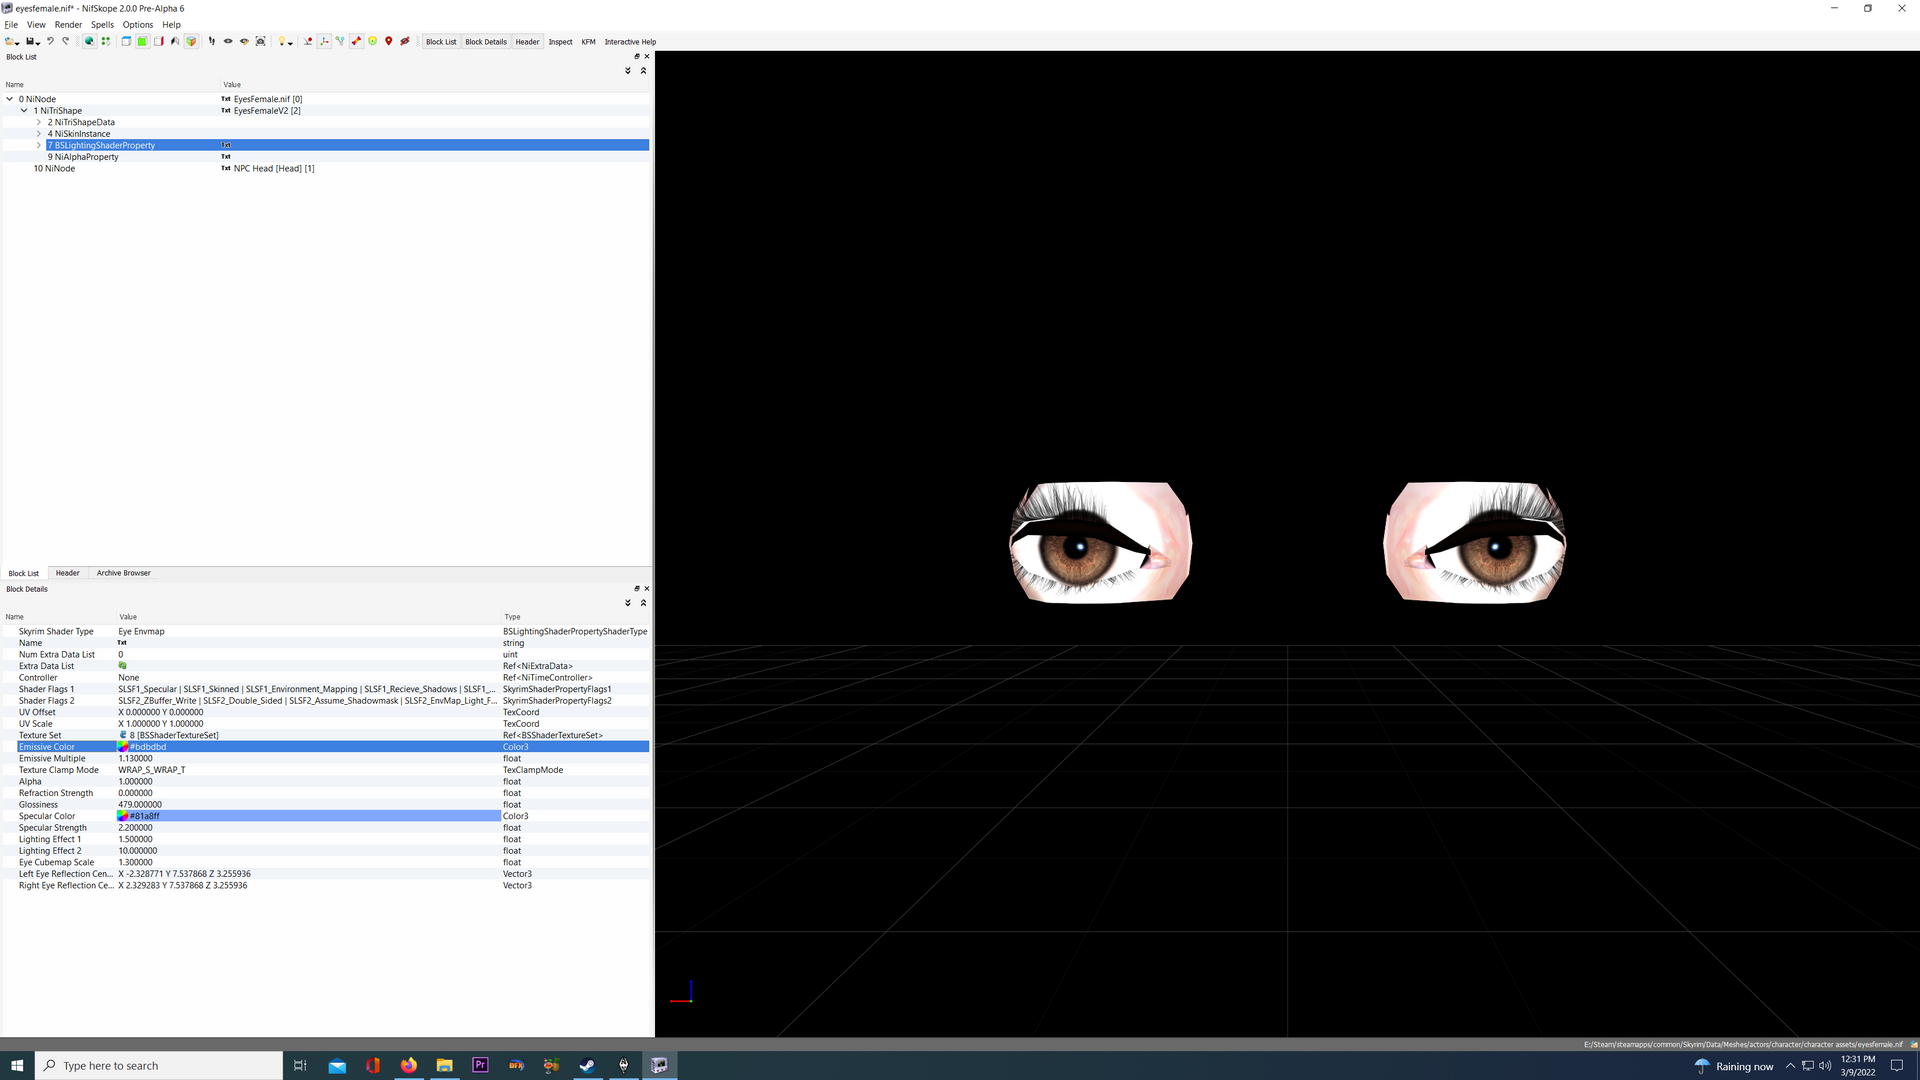Click the Inspect toolbar button

pos(560,42)
